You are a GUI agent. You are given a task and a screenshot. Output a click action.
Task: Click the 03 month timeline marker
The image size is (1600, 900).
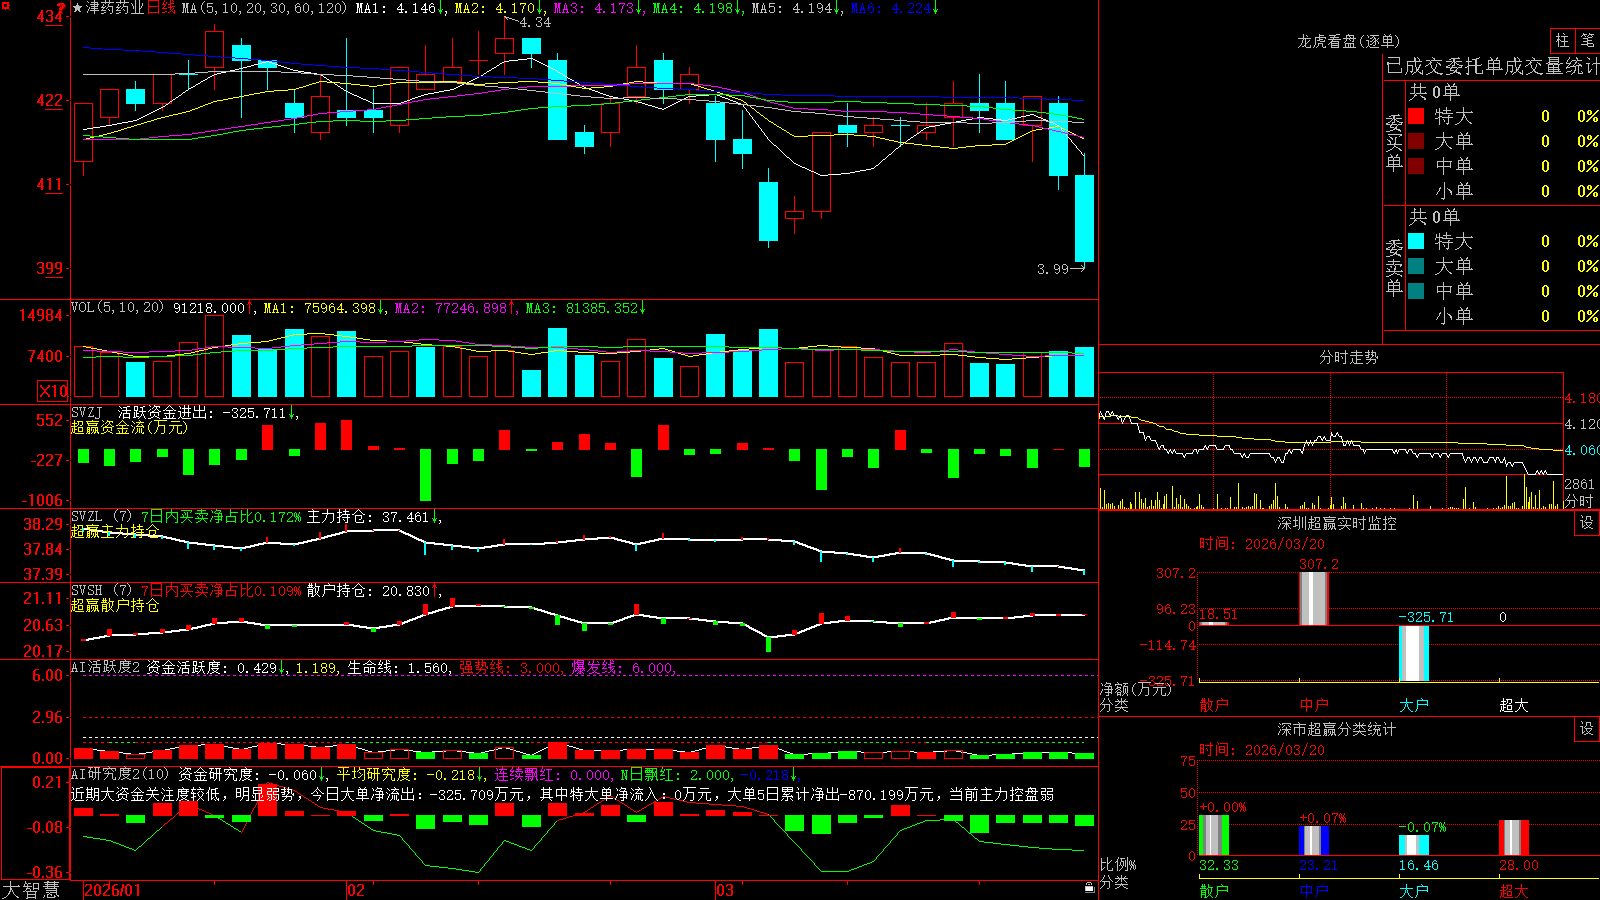tap(725, 890)
